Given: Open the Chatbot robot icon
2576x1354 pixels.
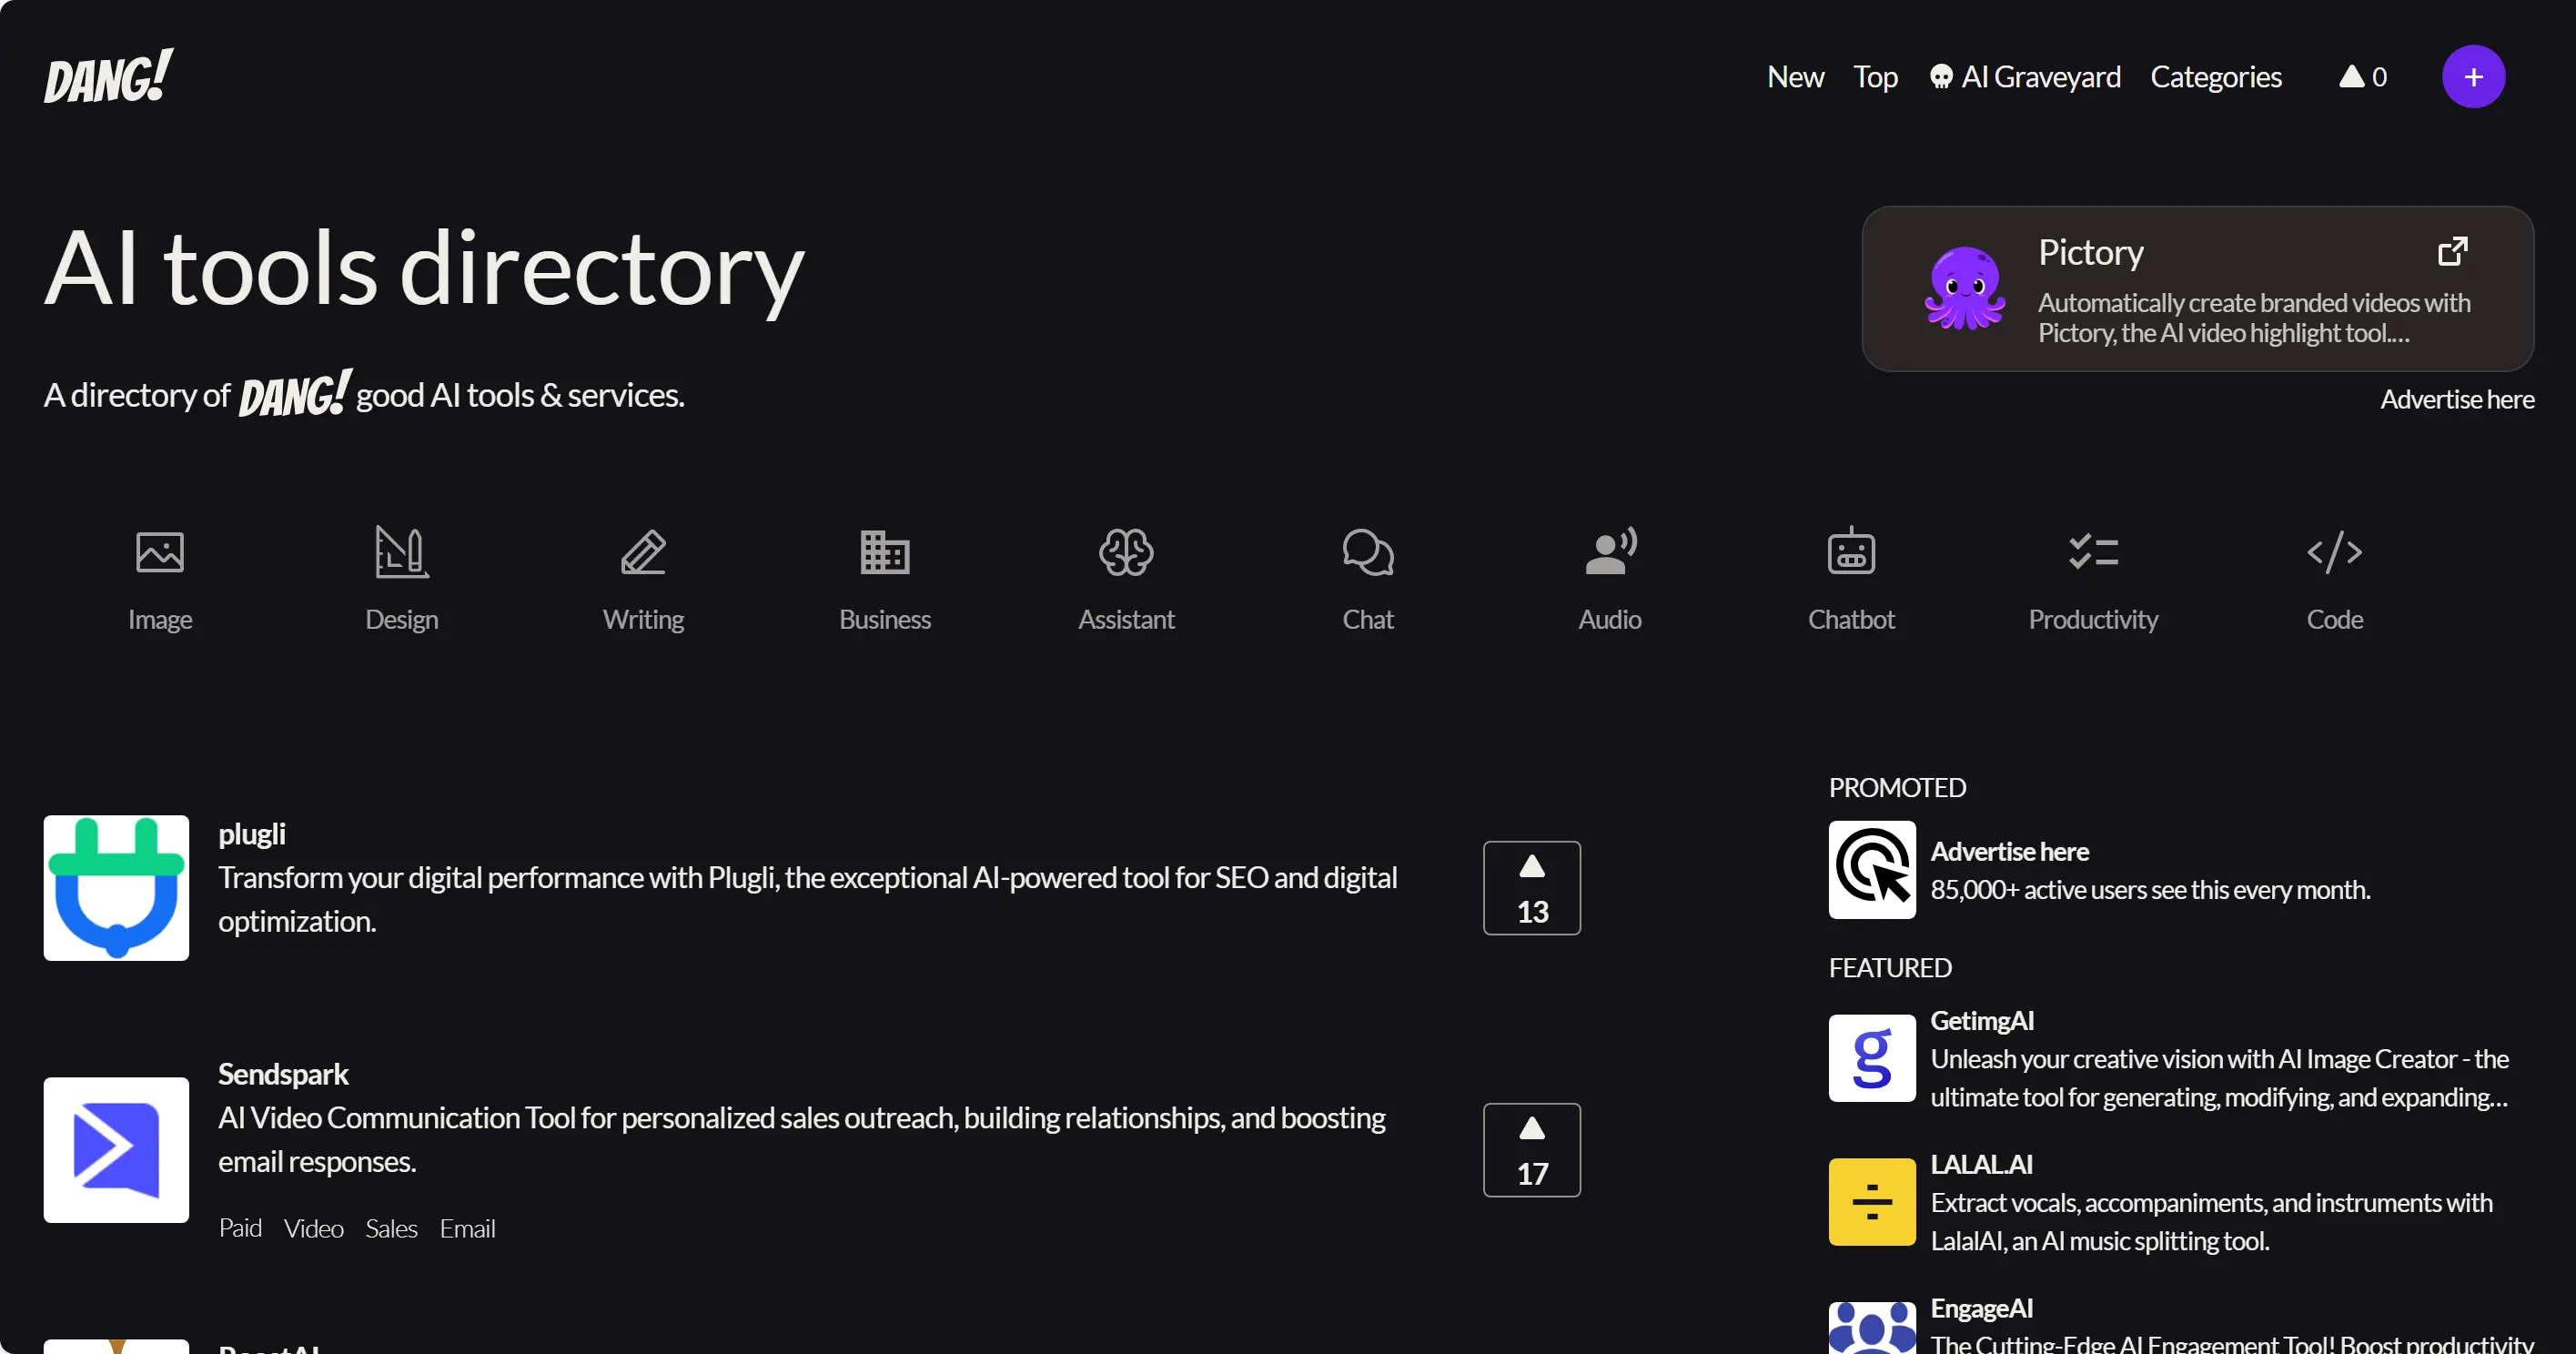Looking at the screenshot, I should [1851, 550].
